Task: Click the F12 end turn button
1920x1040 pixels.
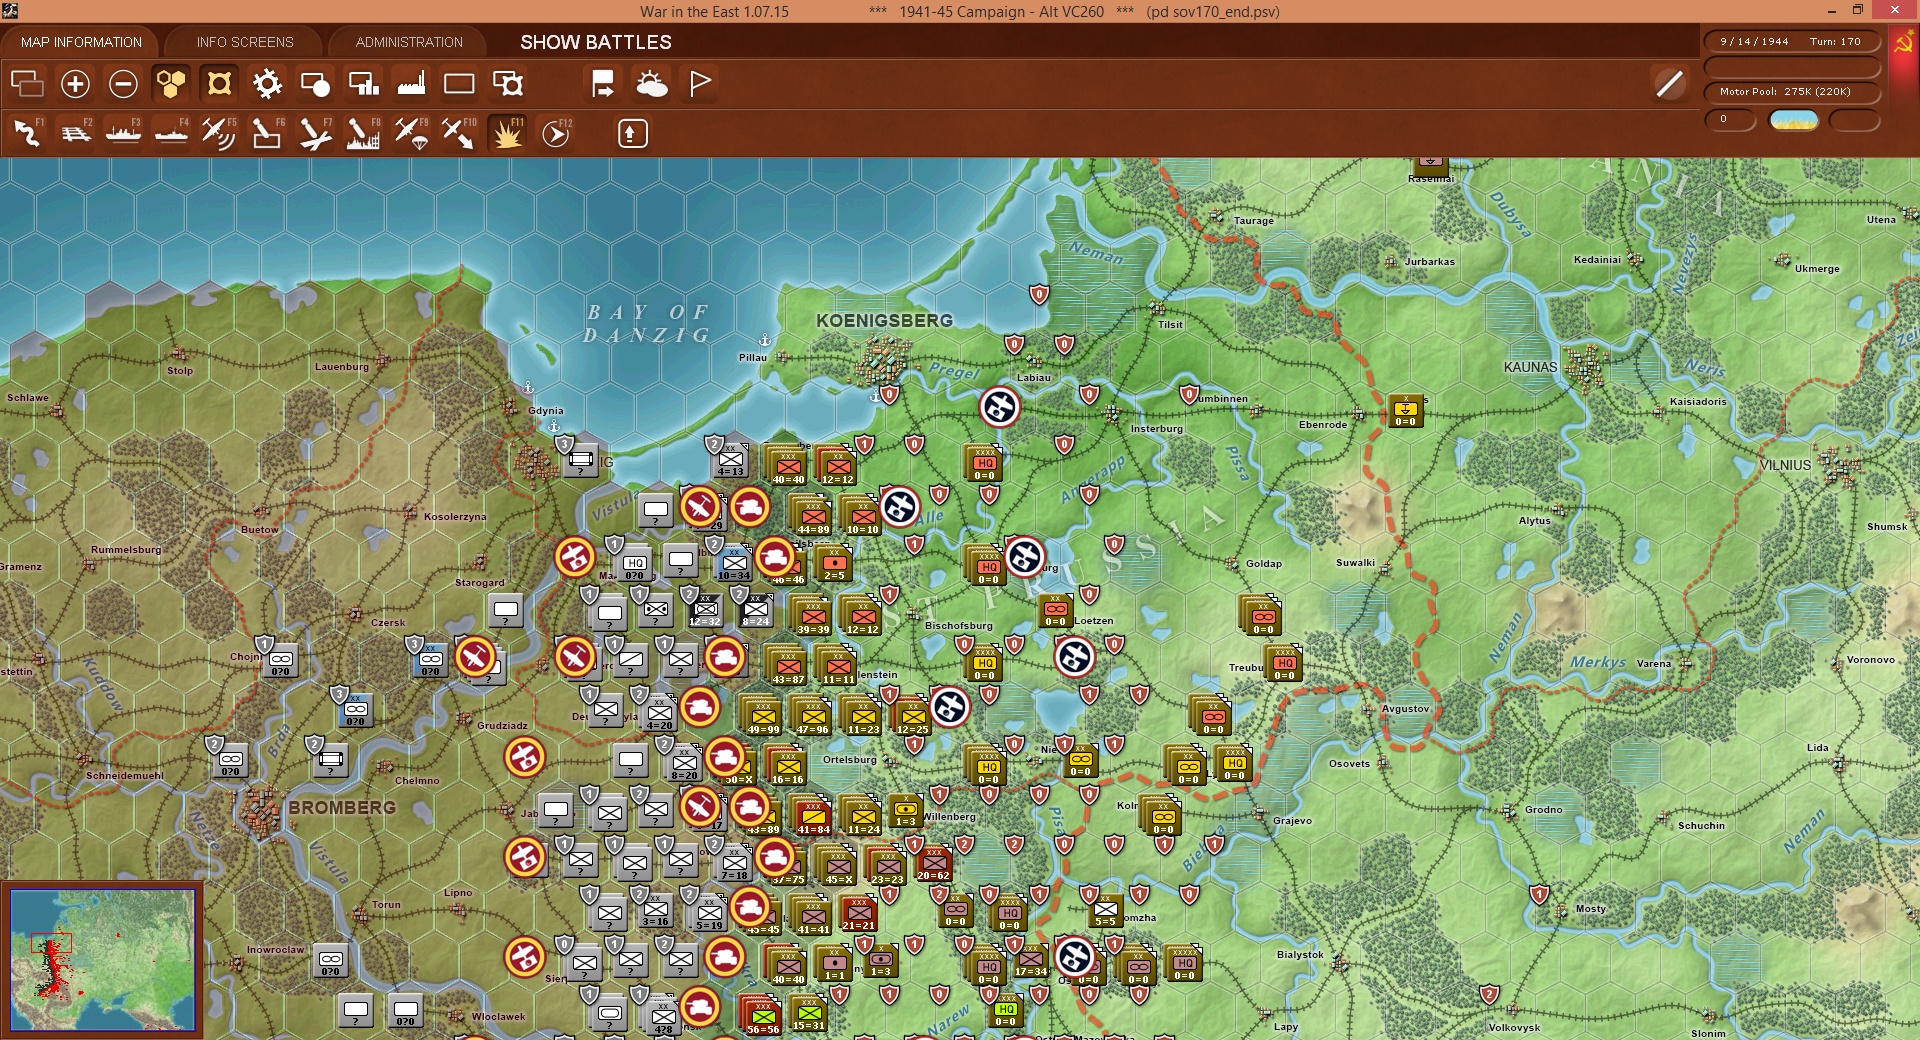Action: pyautogui.click(x=556, y=133)
